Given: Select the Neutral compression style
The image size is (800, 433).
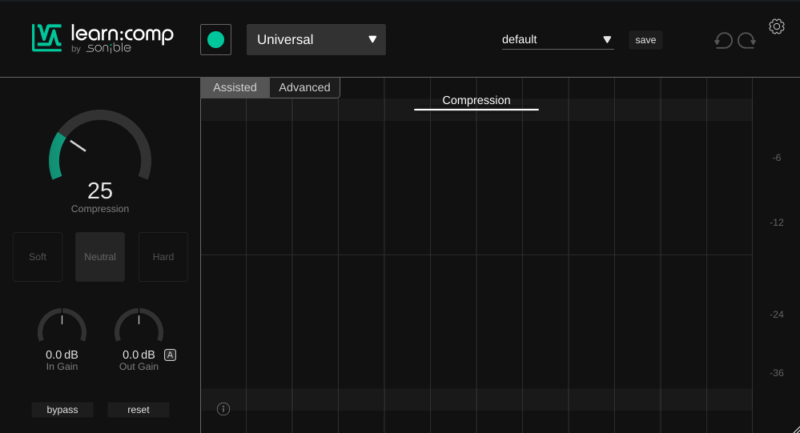Looking at the screenshot, I should pos(100,257).
